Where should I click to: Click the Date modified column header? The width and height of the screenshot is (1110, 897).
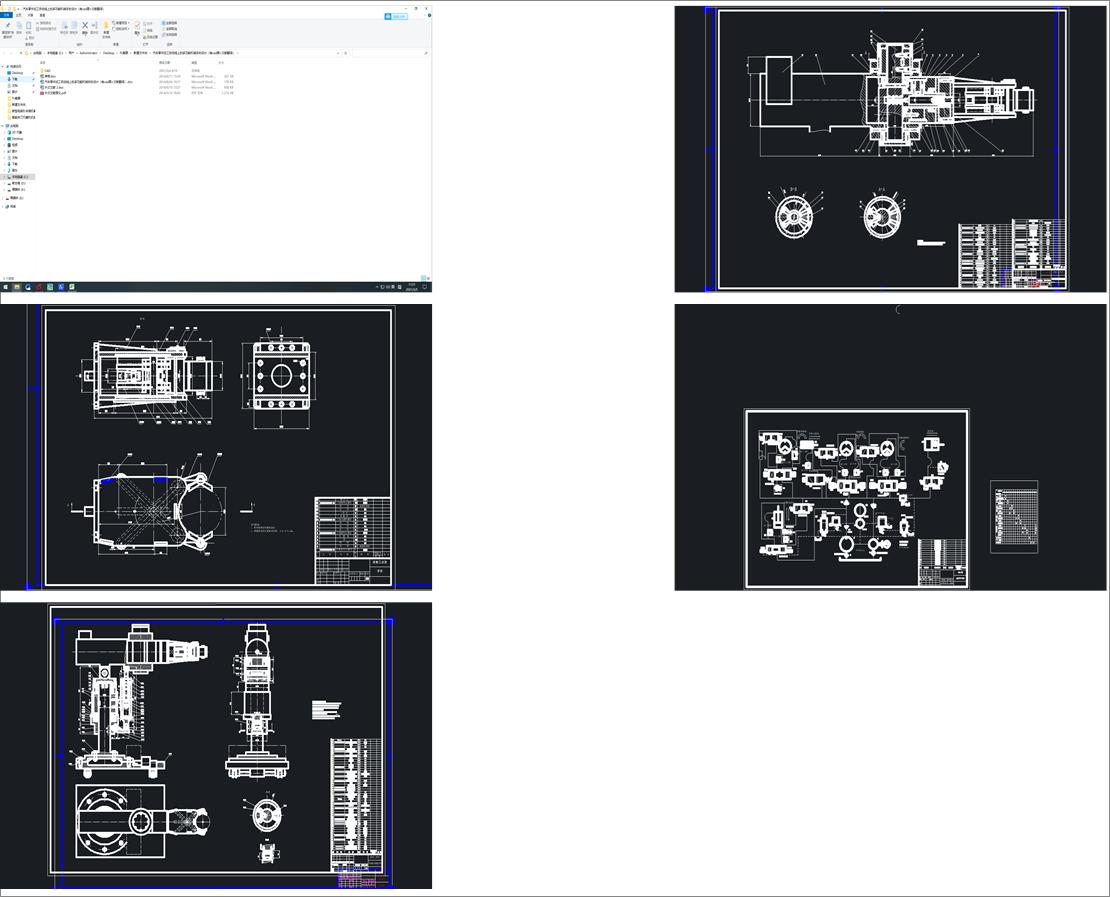pos(164,62)
